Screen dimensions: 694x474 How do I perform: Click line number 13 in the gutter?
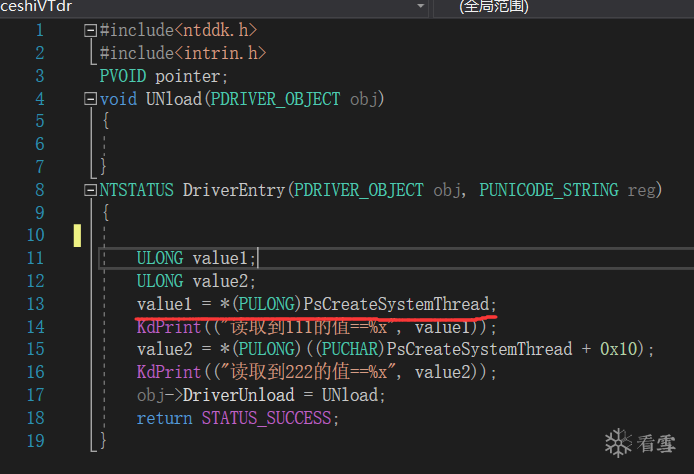36,304
